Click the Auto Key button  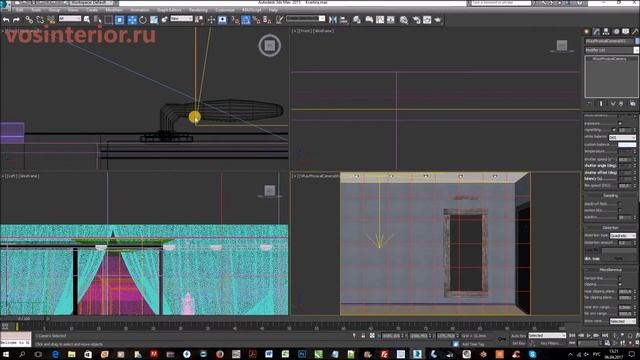pos(518,336)
